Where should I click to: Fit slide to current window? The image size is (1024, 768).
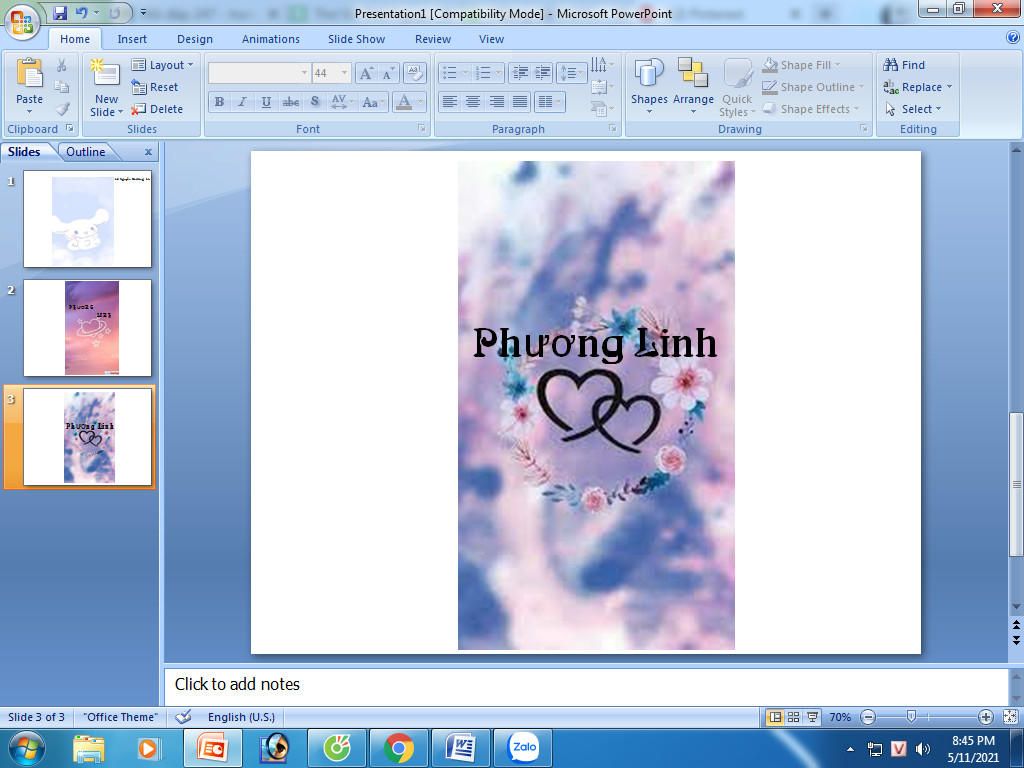point(1010,717)
